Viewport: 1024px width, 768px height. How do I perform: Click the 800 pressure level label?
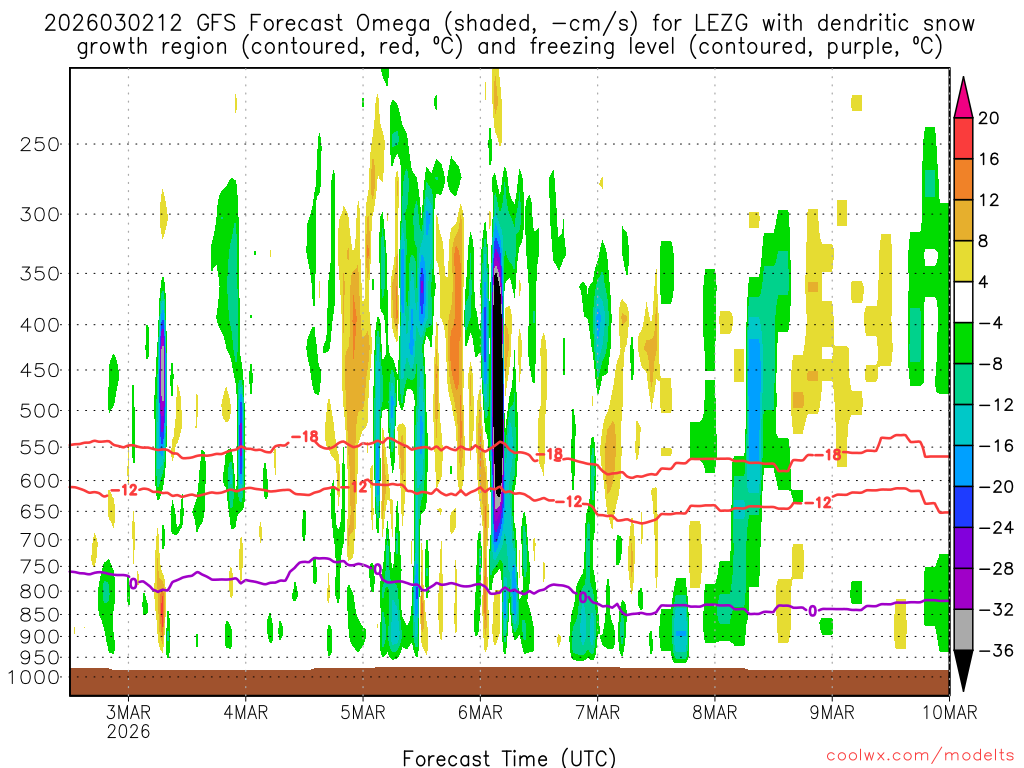[40, 592]
